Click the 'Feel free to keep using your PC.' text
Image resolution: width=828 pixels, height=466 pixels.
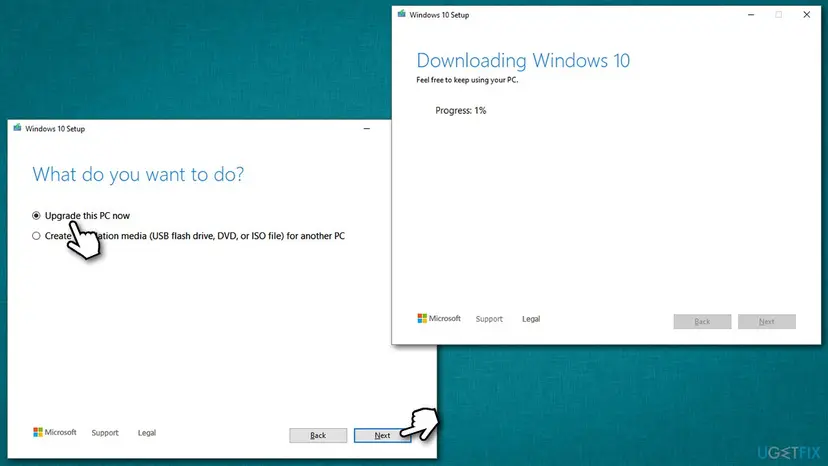tap(467, 80)
